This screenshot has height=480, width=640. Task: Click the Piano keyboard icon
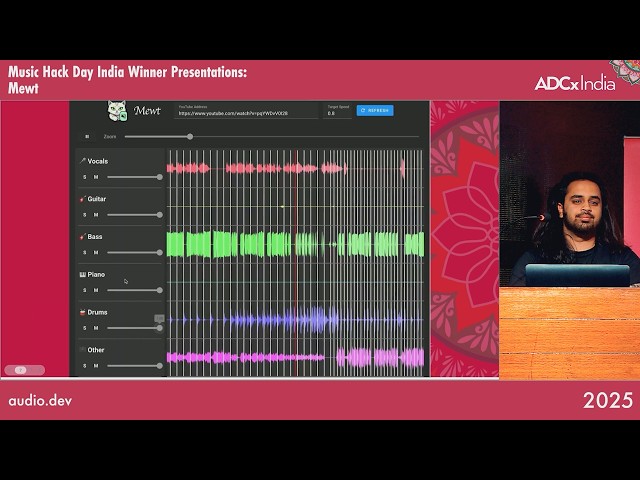click(x=82, y=275)
